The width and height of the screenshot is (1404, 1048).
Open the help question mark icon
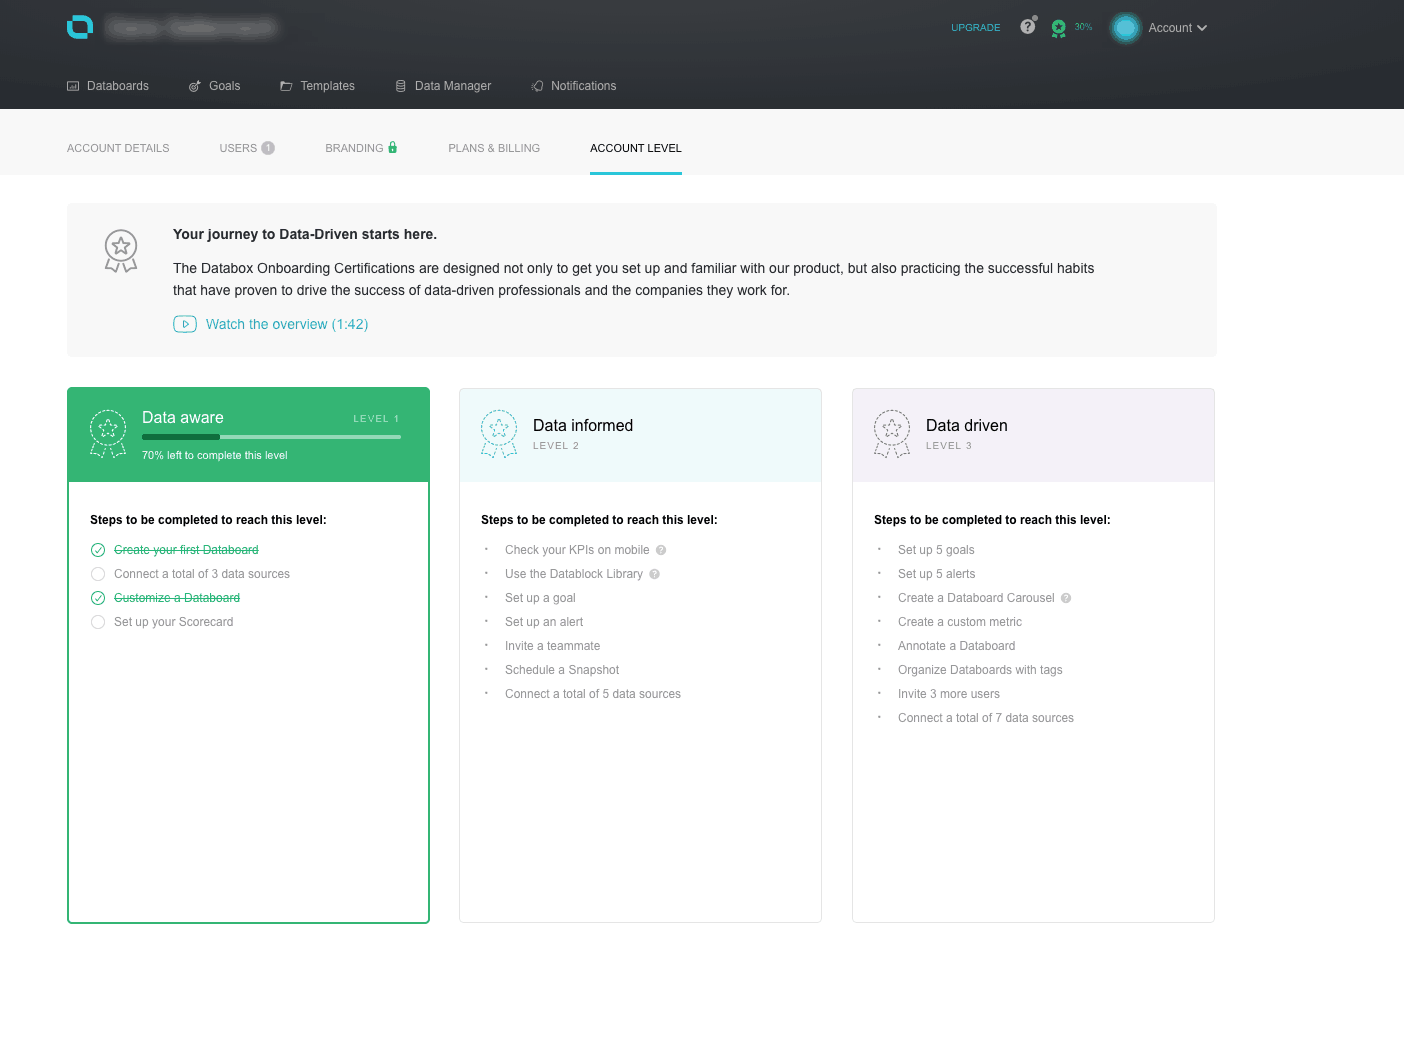pyautogui.click(x=1027, y=27)
